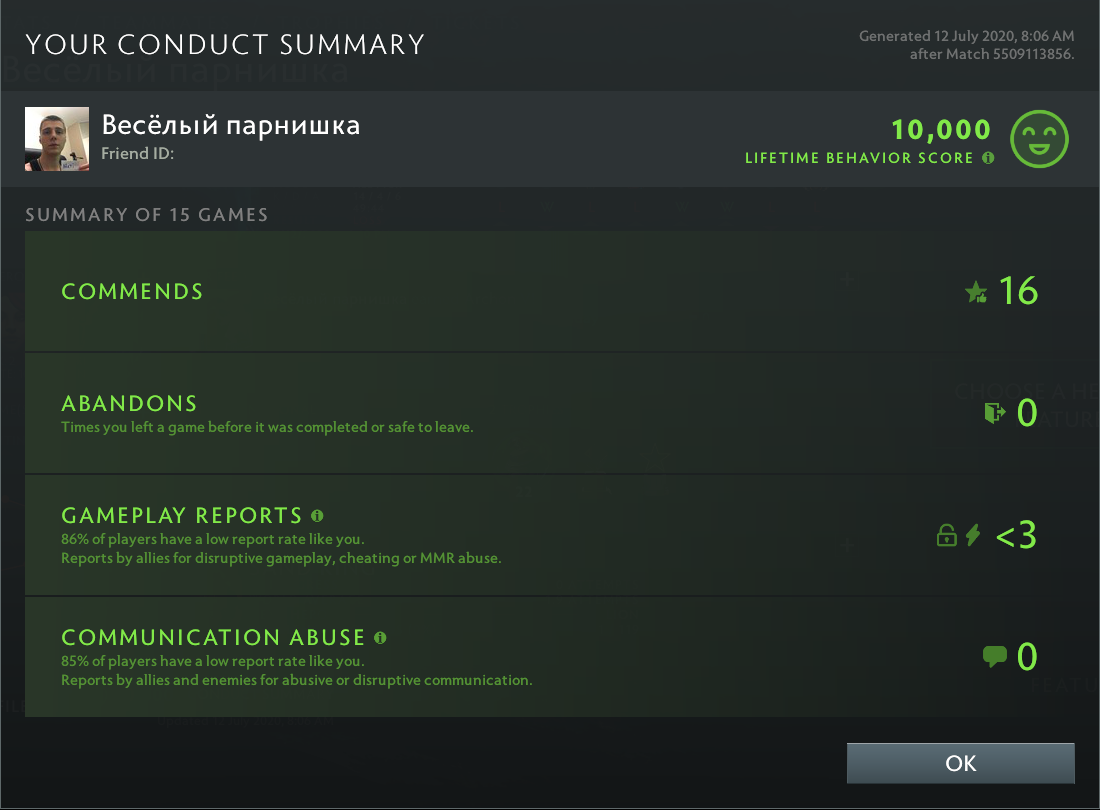This screenshot has height=810, width=1100.
Task: Click the commends count of 16
Action: click(x=1018, y=291)
